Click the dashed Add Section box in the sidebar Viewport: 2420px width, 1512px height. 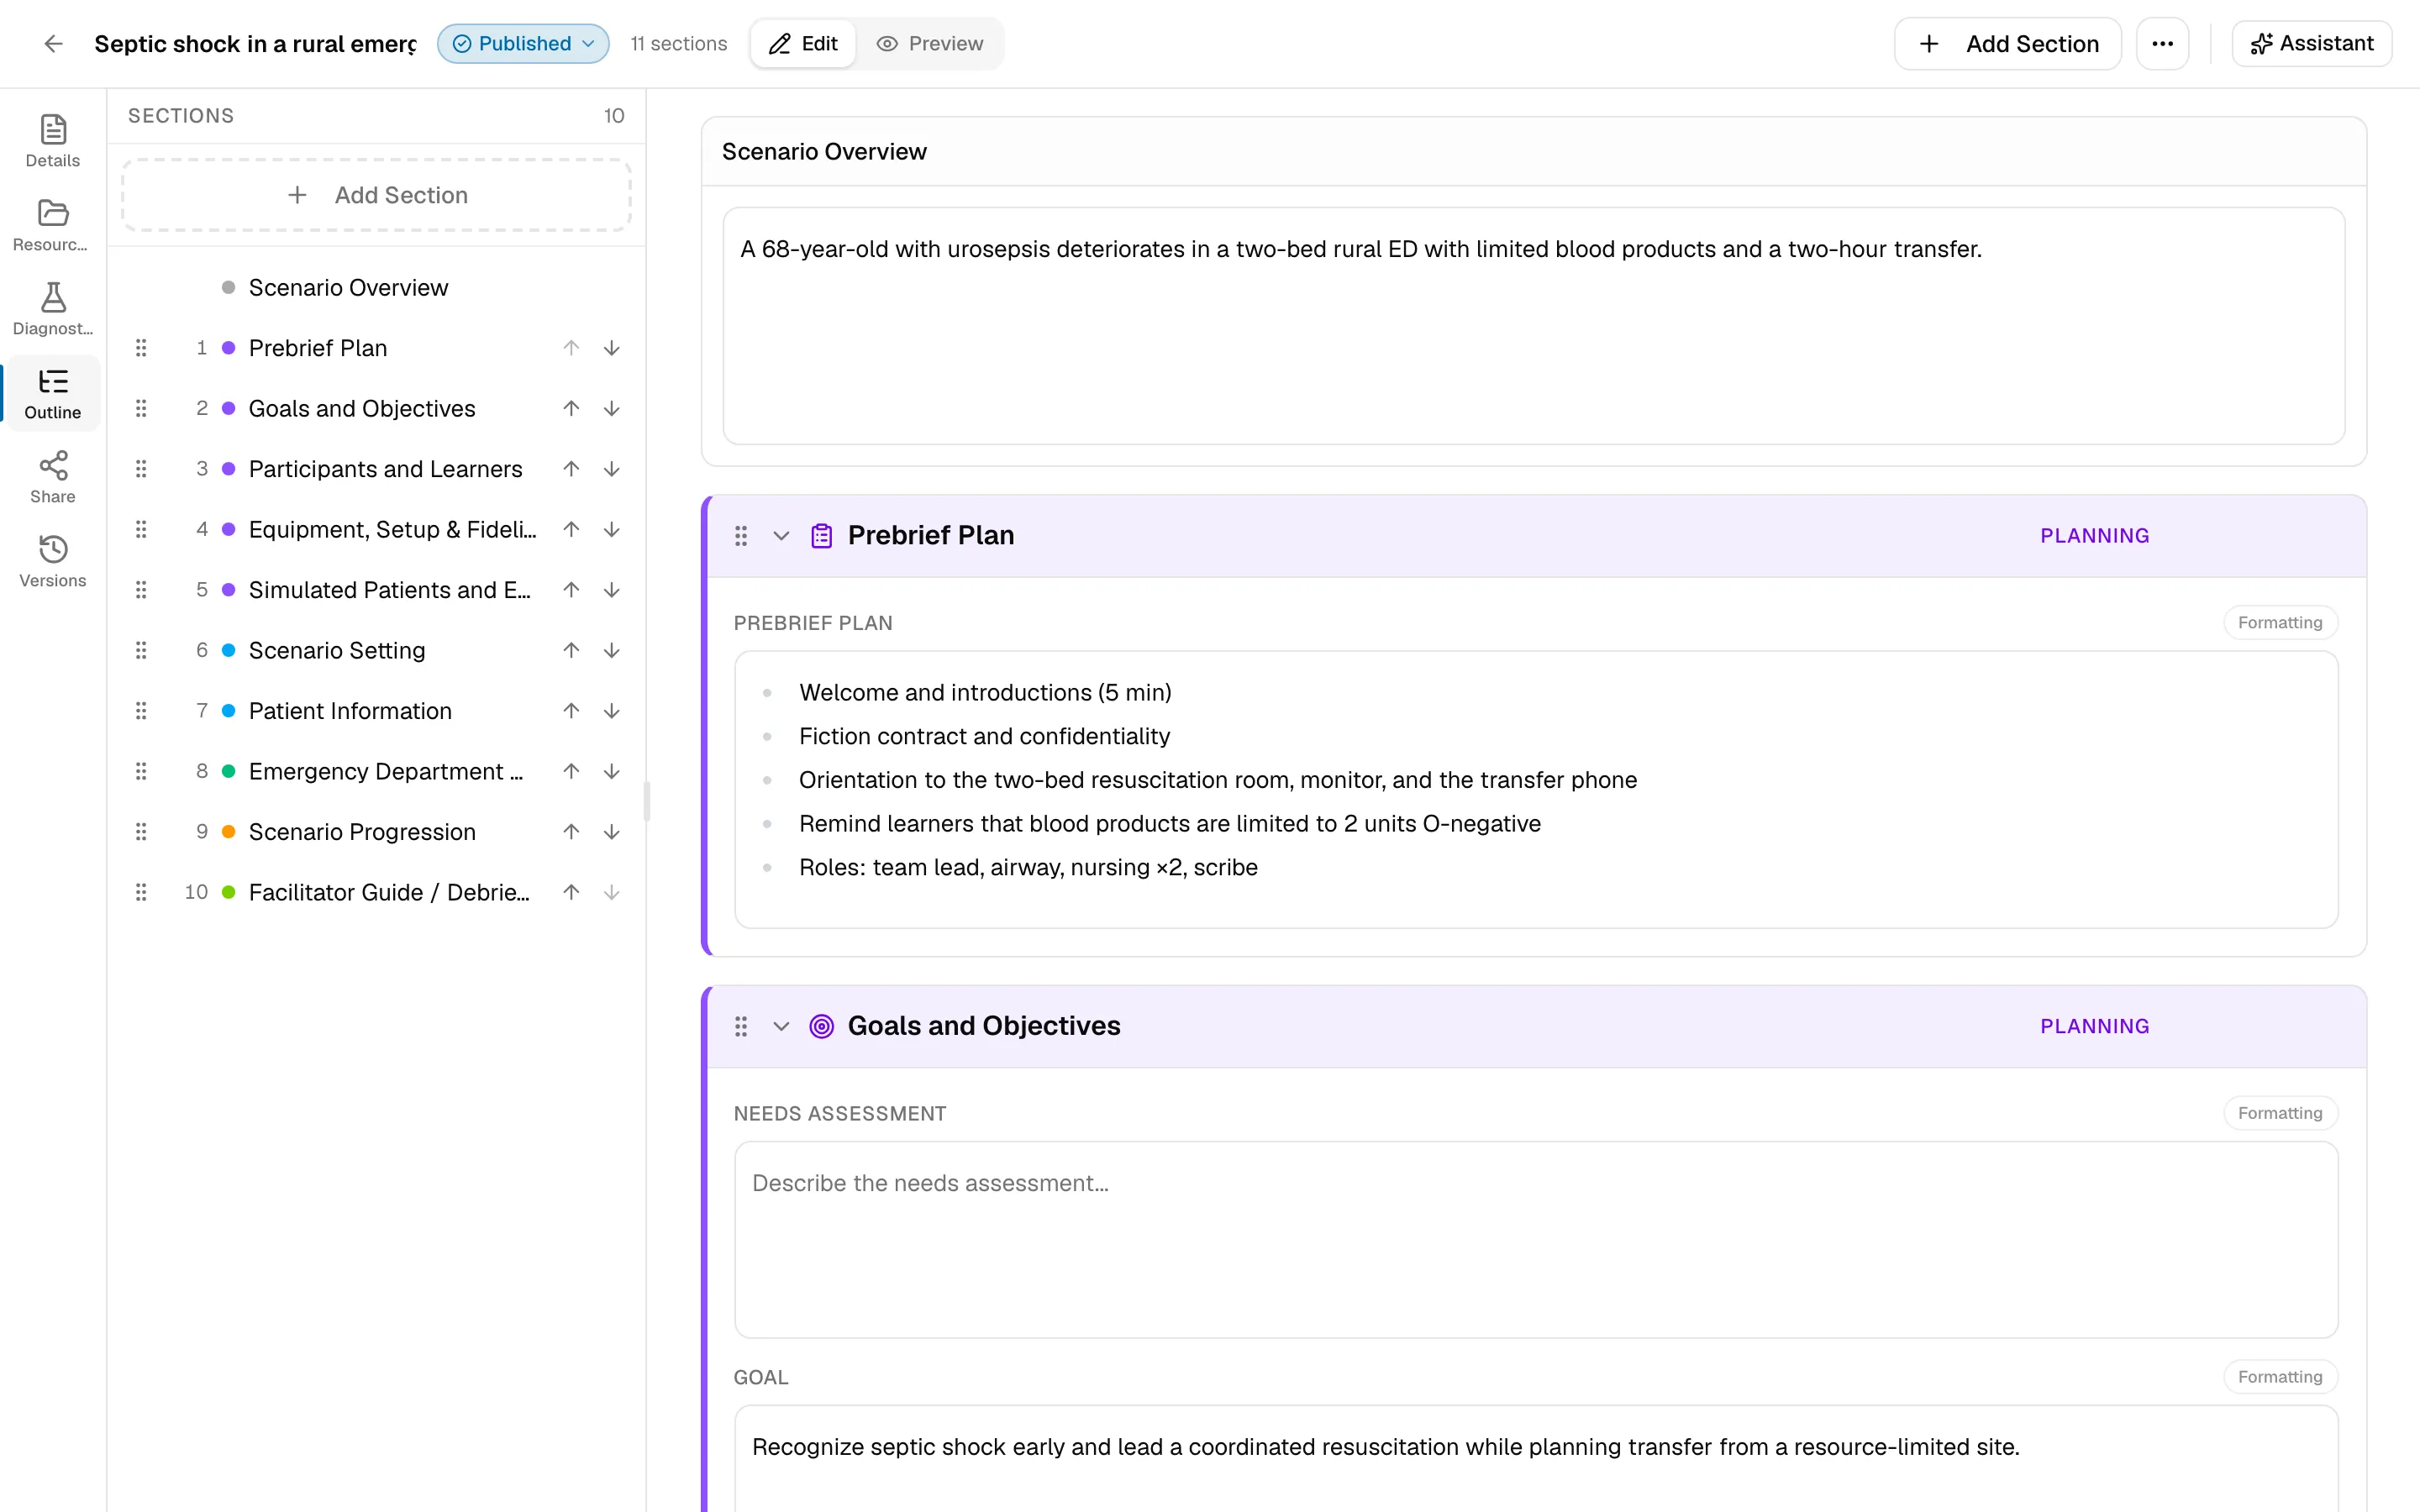(376, 195)
